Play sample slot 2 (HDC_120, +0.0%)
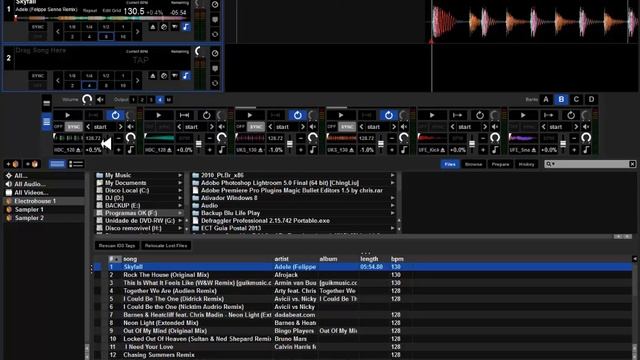This screenshot has width=640, height=360. [159, 115]
